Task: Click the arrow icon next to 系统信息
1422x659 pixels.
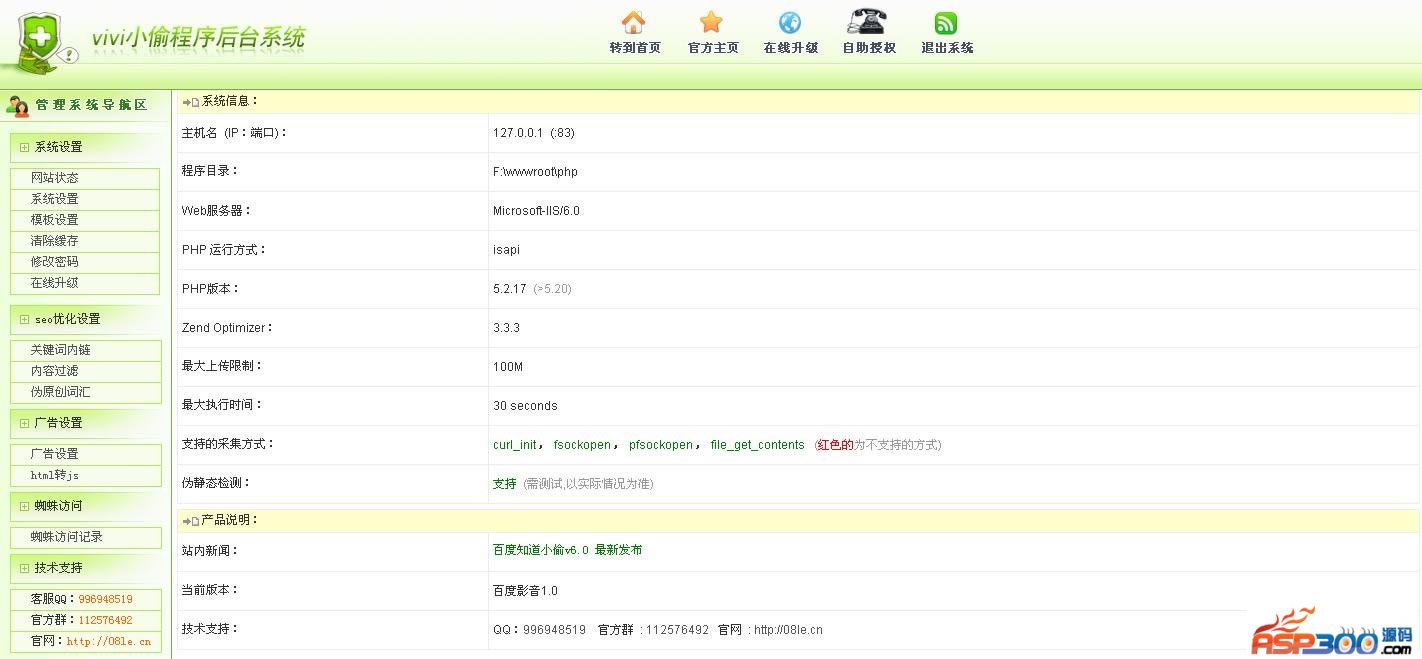Action: pos(190,102)
